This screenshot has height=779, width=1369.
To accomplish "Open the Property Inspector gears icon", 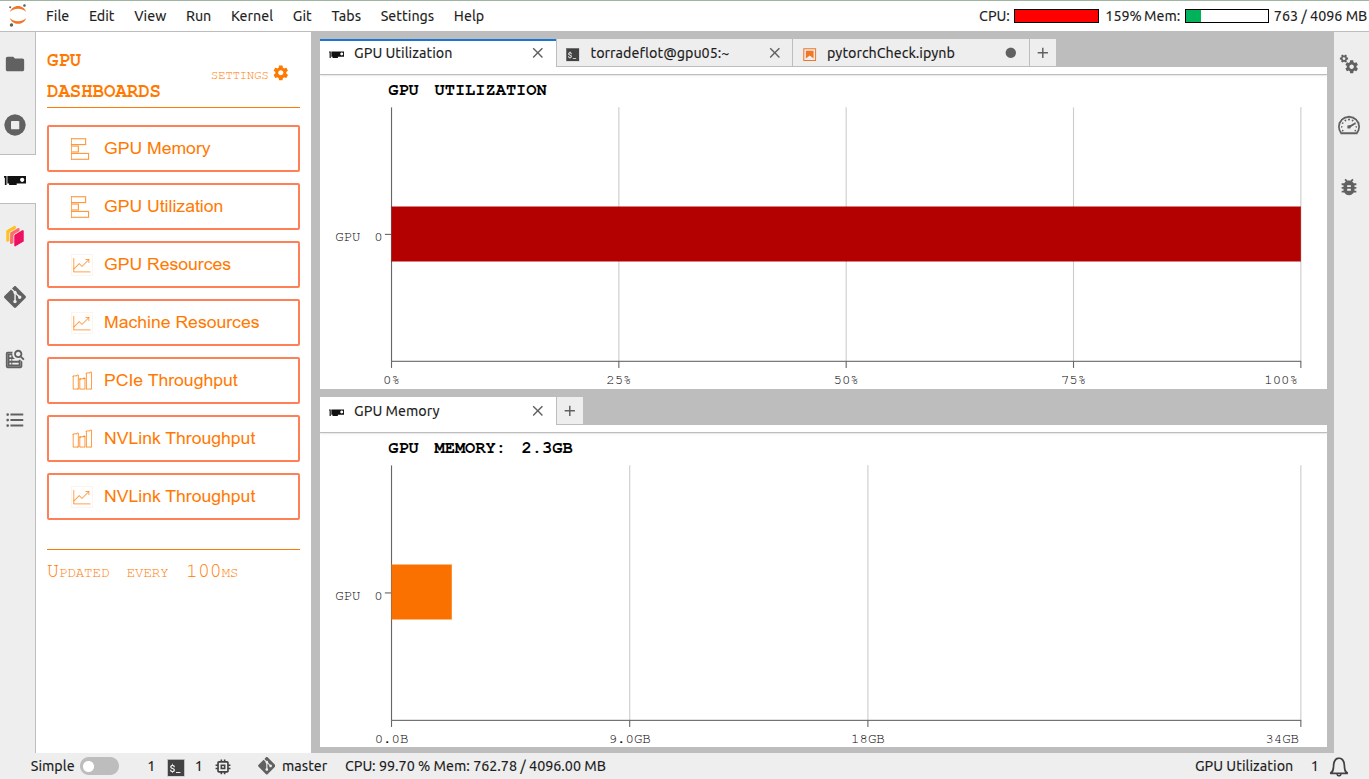I will [1349, 65].
